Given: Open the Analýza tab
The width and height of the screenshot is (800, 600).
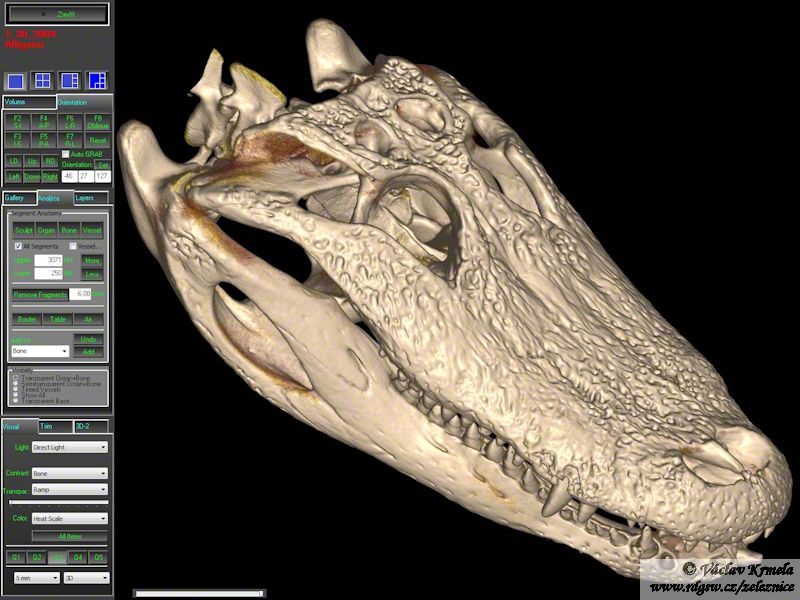Looking at the screenshot, I should click(55, 198).
